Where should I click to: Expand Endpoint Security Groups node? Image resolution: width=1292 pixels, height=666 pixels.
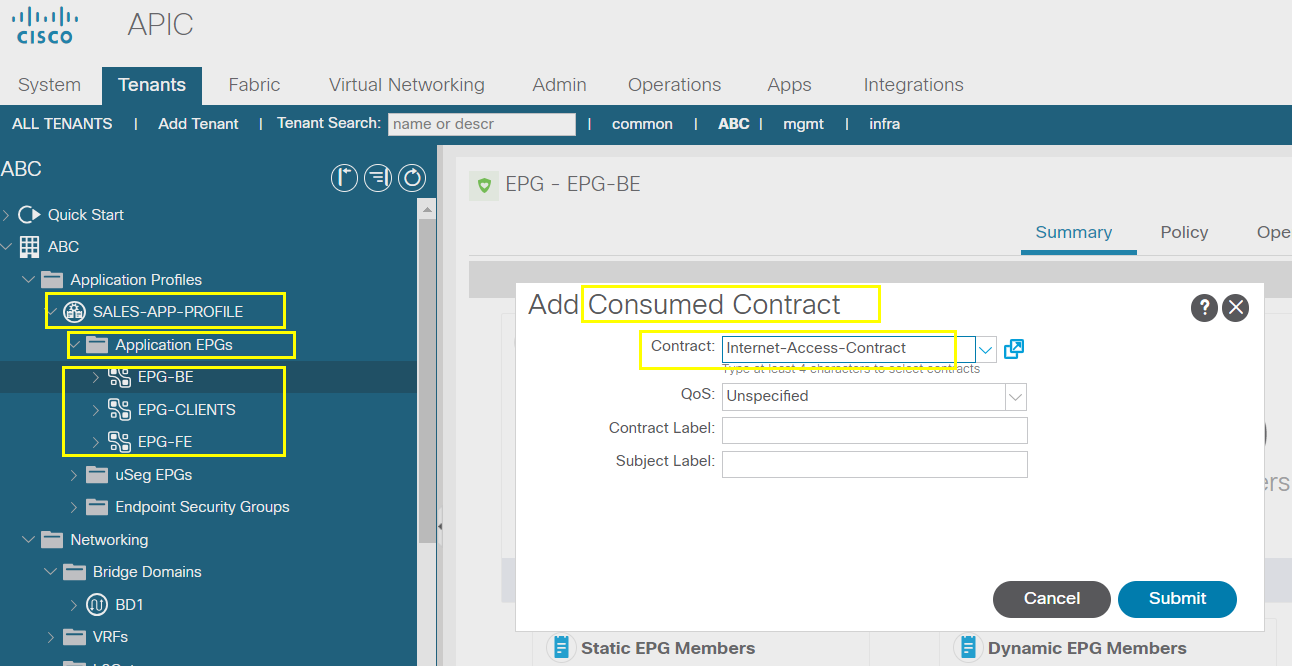74,507
